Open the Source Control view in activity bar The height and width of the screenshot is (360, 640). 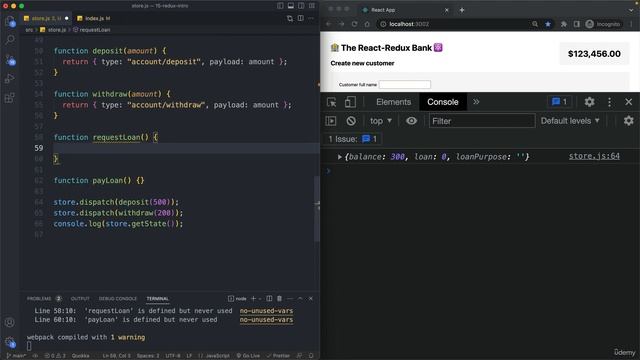(x=10, y=60)
